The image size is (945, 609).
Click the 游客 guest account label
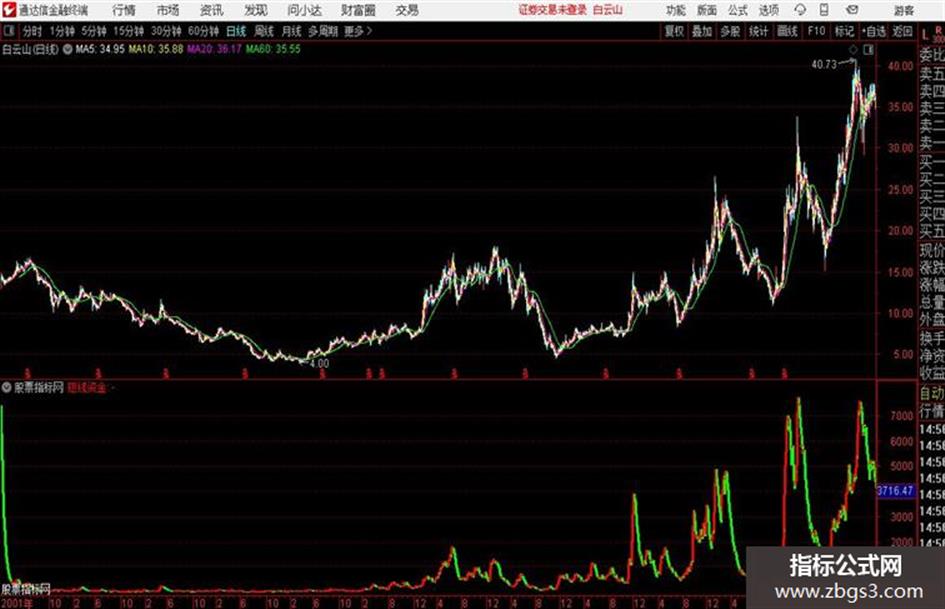click(904, 10)
